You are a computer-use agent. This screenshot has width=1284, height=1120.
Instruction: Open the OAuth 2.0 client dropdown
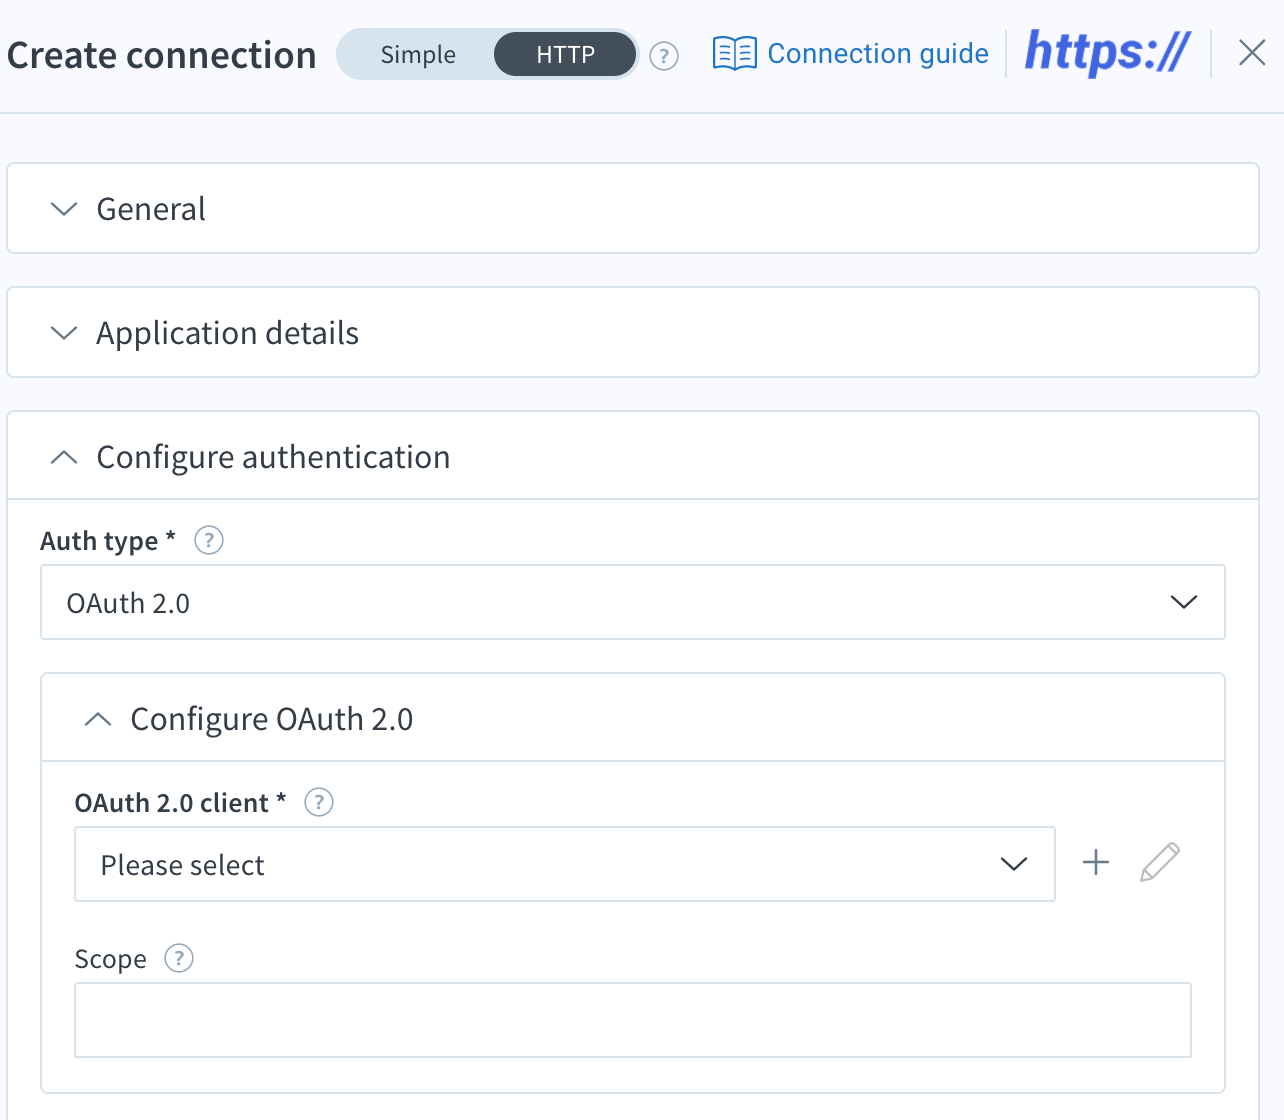click(x=565, y=864)
